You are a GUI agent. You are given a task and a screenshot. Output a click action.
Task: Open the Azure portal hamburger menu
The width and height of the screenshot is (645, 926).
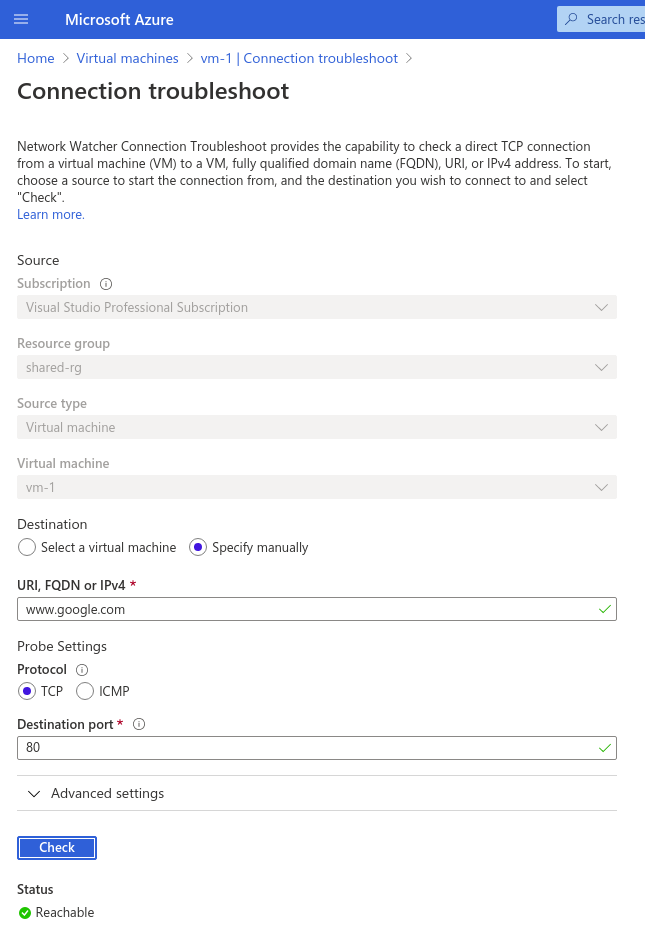point(21,19)
